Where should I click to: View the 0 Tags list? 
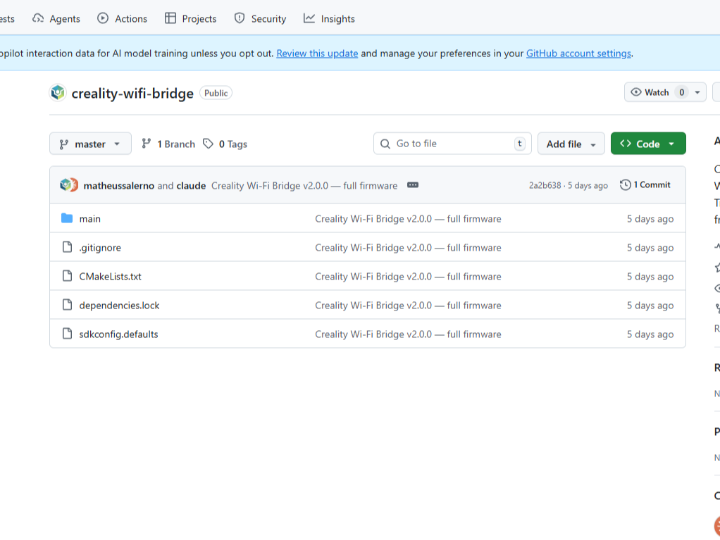coord(225,144)
